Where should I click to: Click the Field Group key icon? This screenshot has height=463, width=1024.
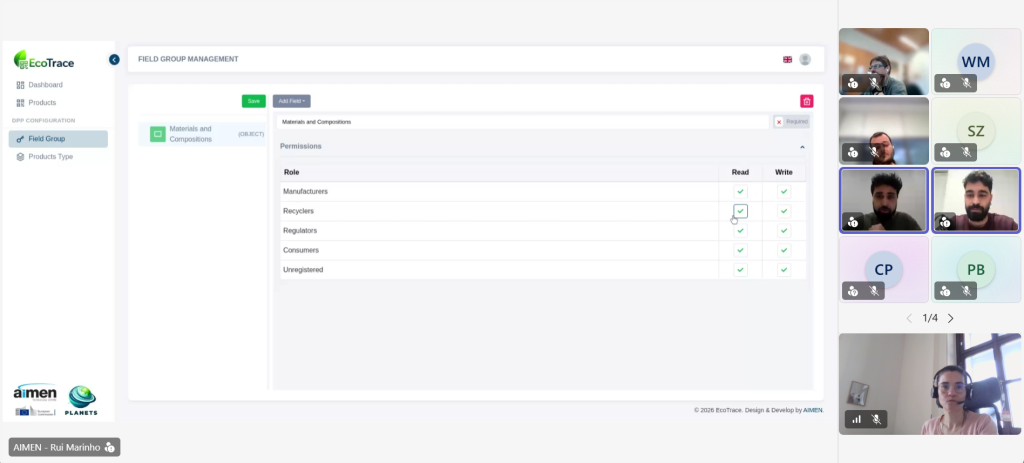point(20,139)
